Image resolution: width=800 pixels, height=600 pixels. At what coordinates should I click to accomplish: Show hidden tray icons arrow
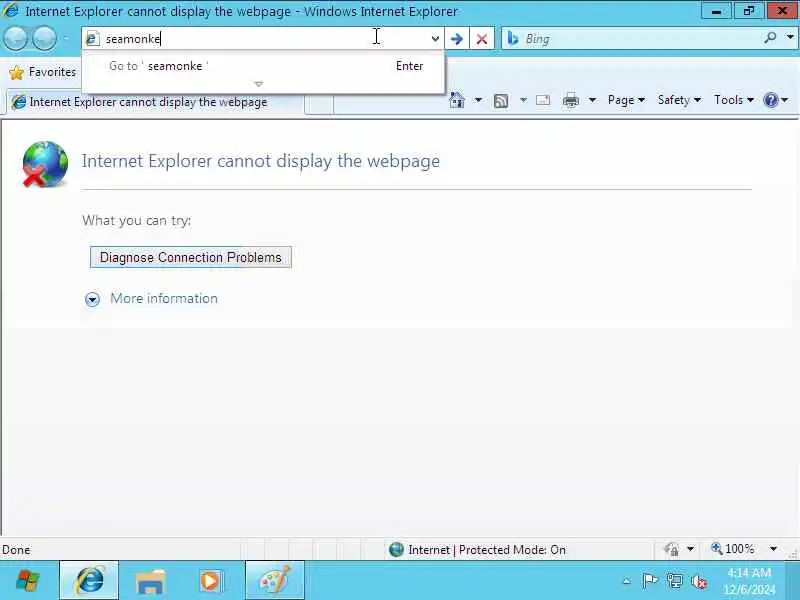(627, 581)
